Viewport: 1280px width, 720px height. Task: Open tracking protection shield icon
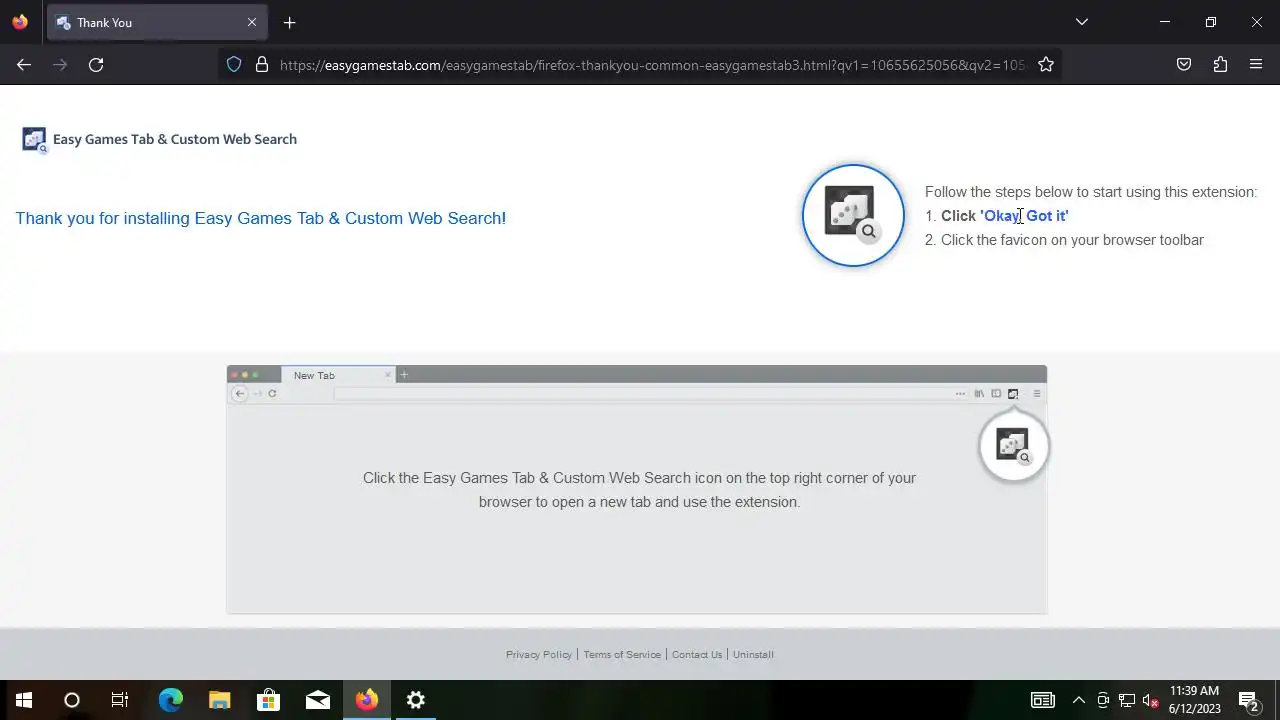click(234, 64)
